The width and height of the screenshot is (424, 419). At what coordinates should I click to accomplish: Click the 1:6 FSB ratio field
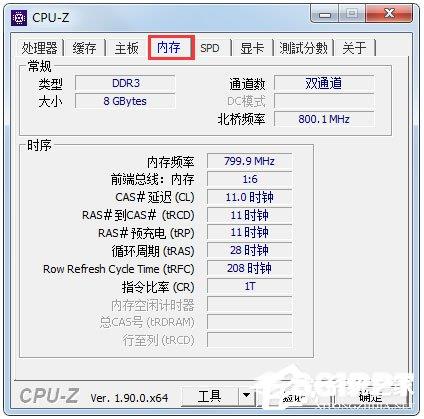(249, 179)
